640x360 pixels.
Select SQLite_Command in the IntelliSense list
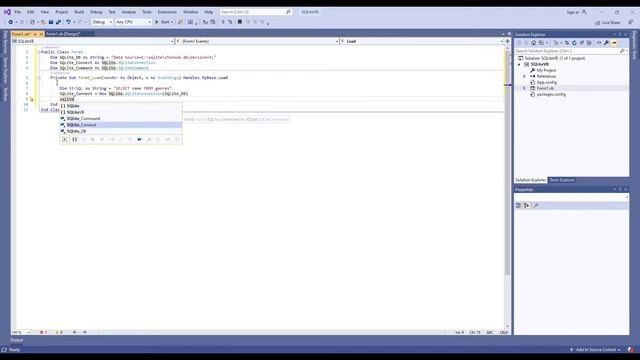coord(121,118)
